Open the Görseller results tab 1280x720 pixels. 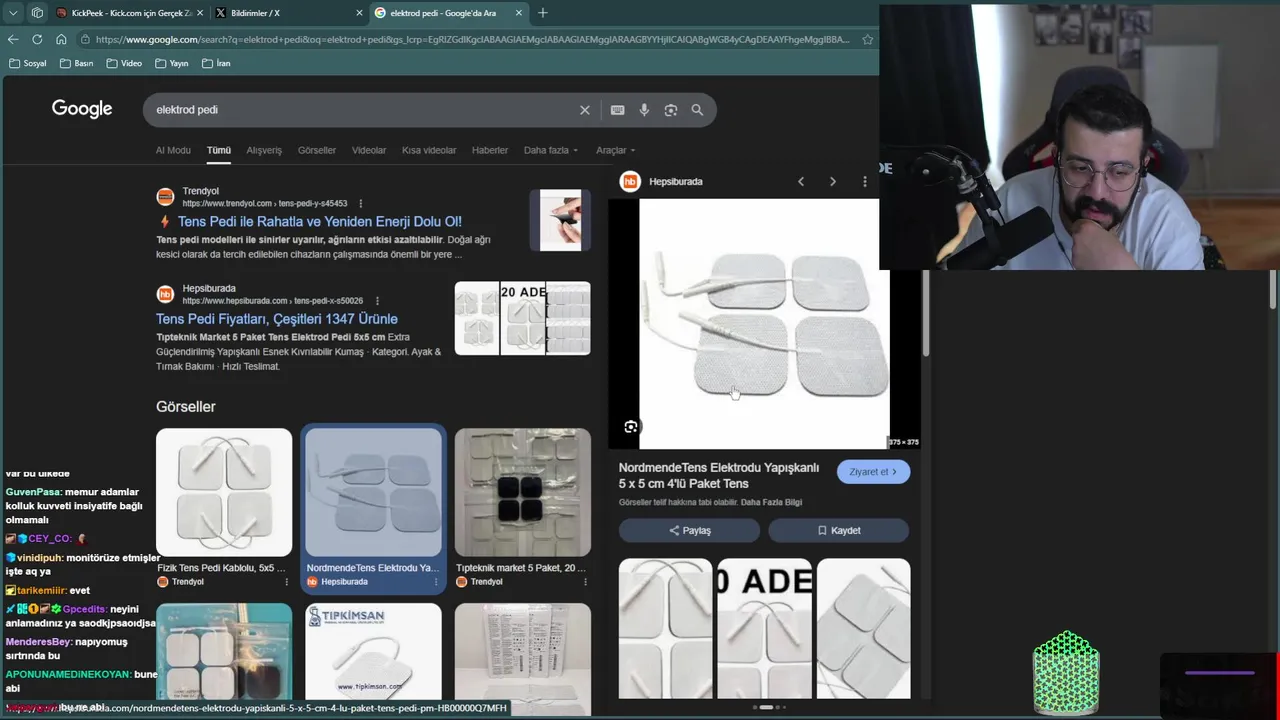point(317,150)
